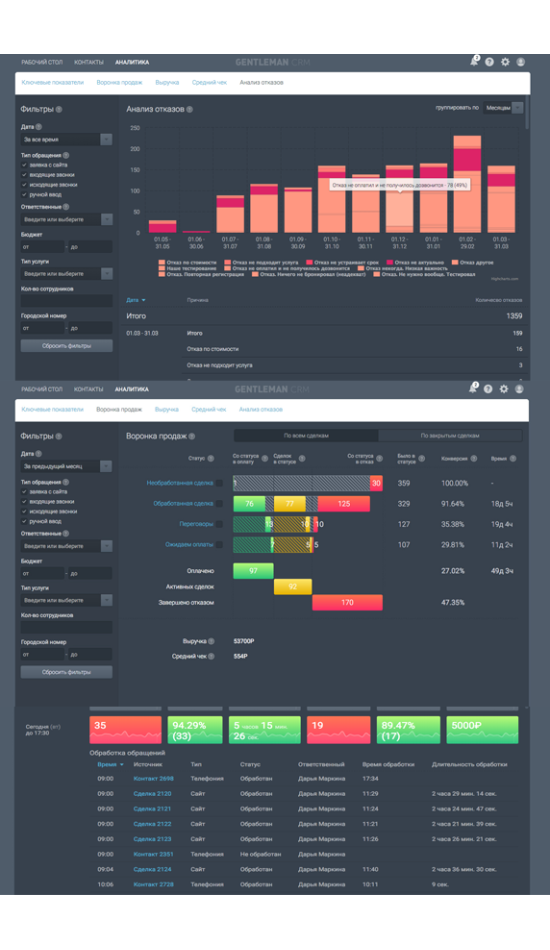Viewport: 550px width, 950px height.
Task: Open notifications bell in the top screen header
Action: [x=474, y=61]
